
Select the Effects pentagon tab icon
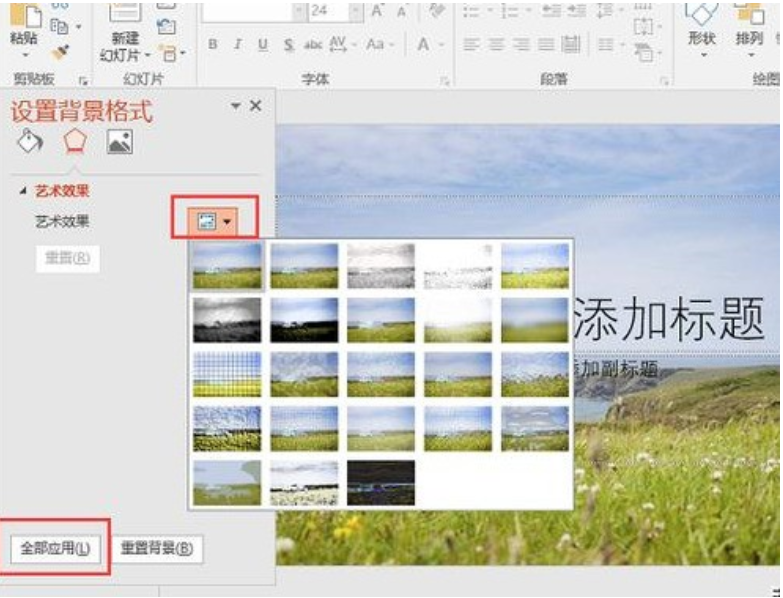point(74,142)
